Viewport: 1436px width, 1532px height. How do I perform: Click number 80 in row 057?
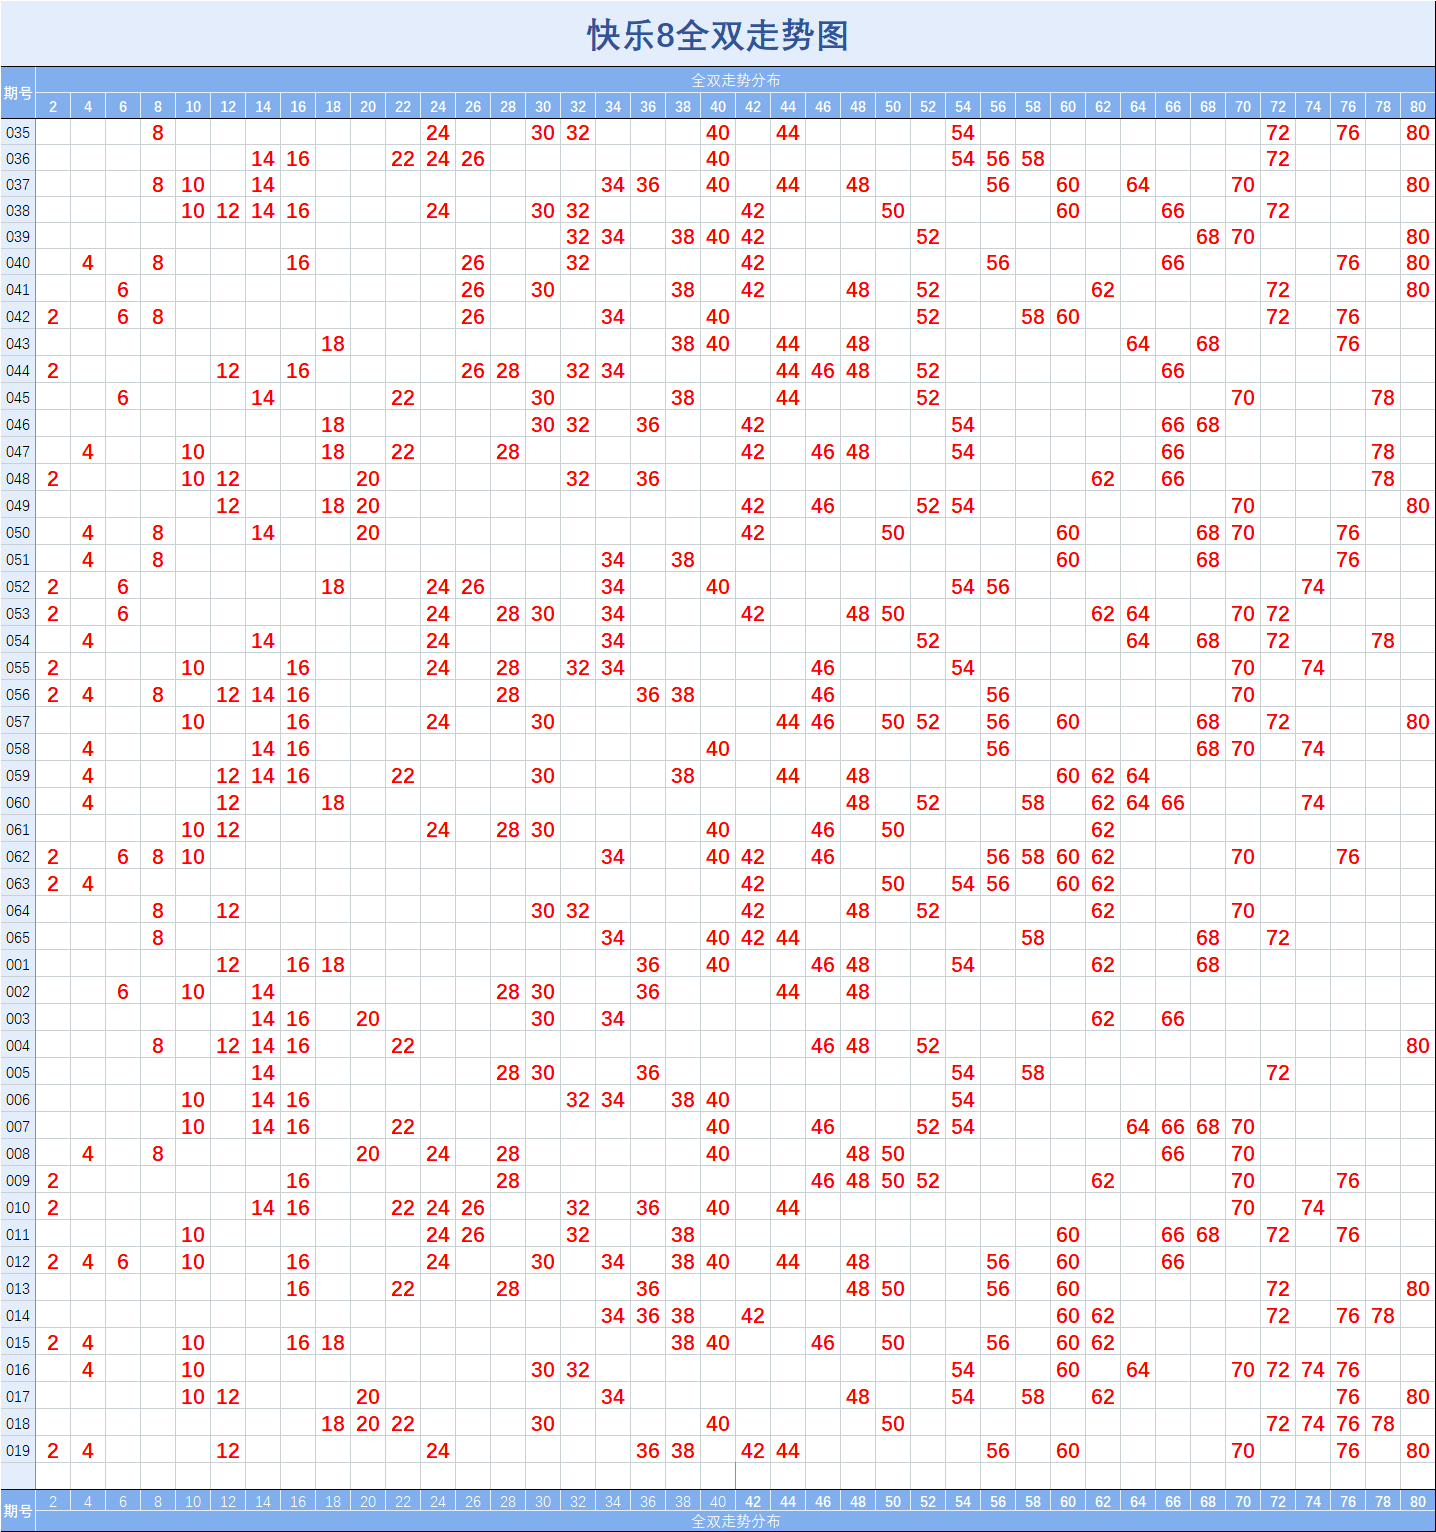1418,721
